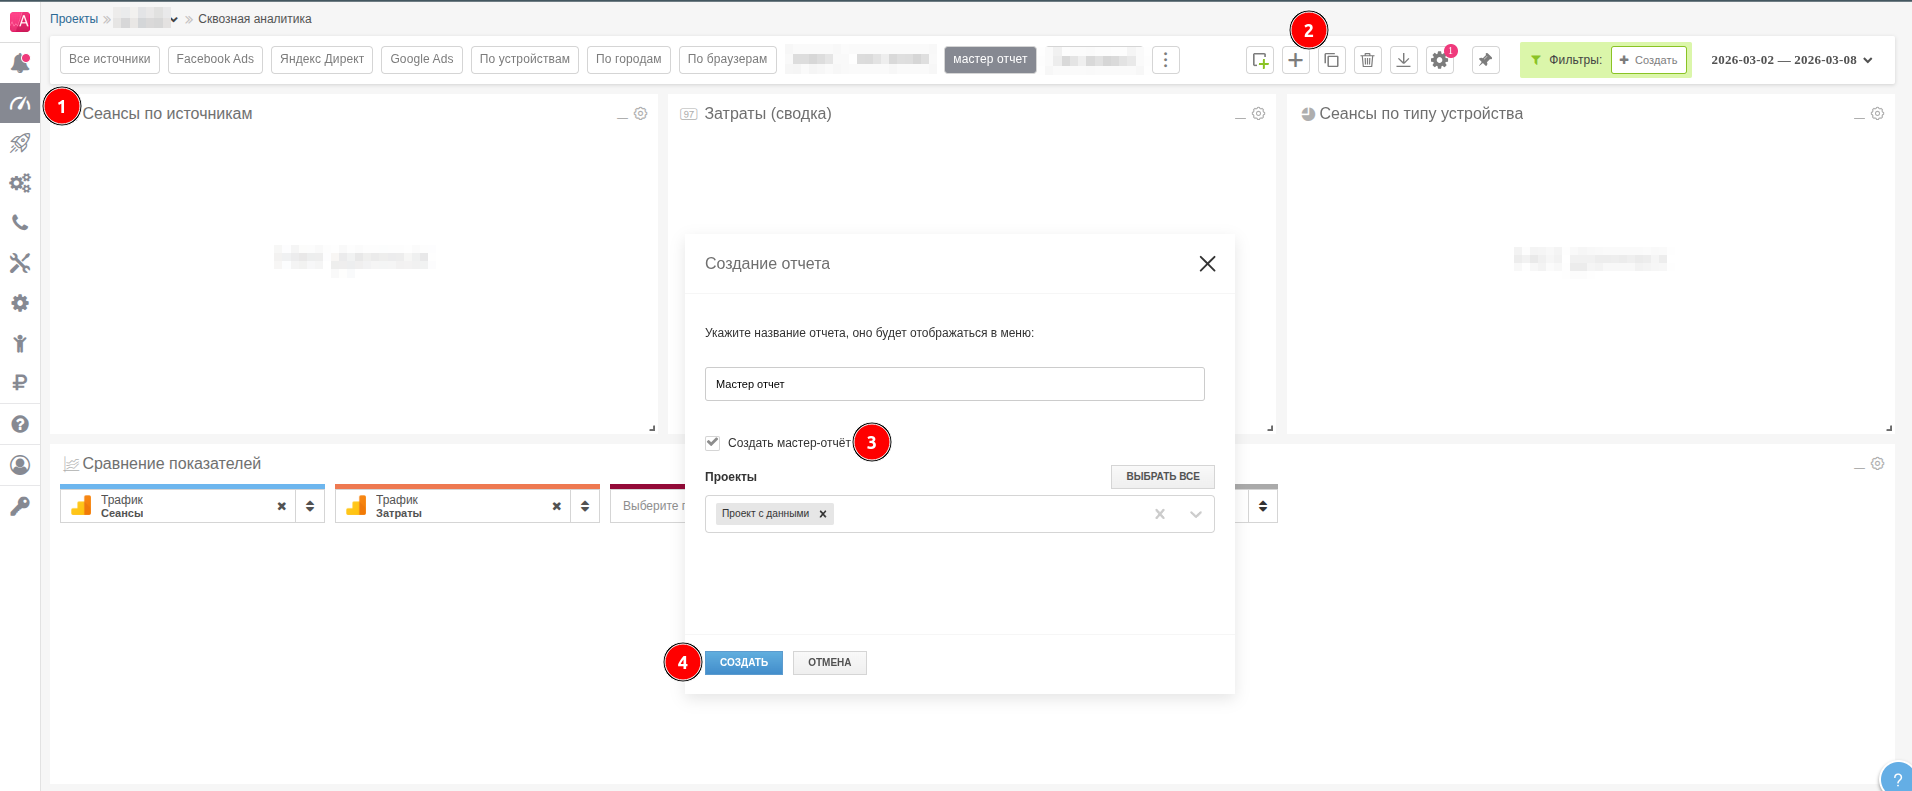Open the По устройствам report tab
Screen dimensions: 1912x791
click(x=524, y=60)
